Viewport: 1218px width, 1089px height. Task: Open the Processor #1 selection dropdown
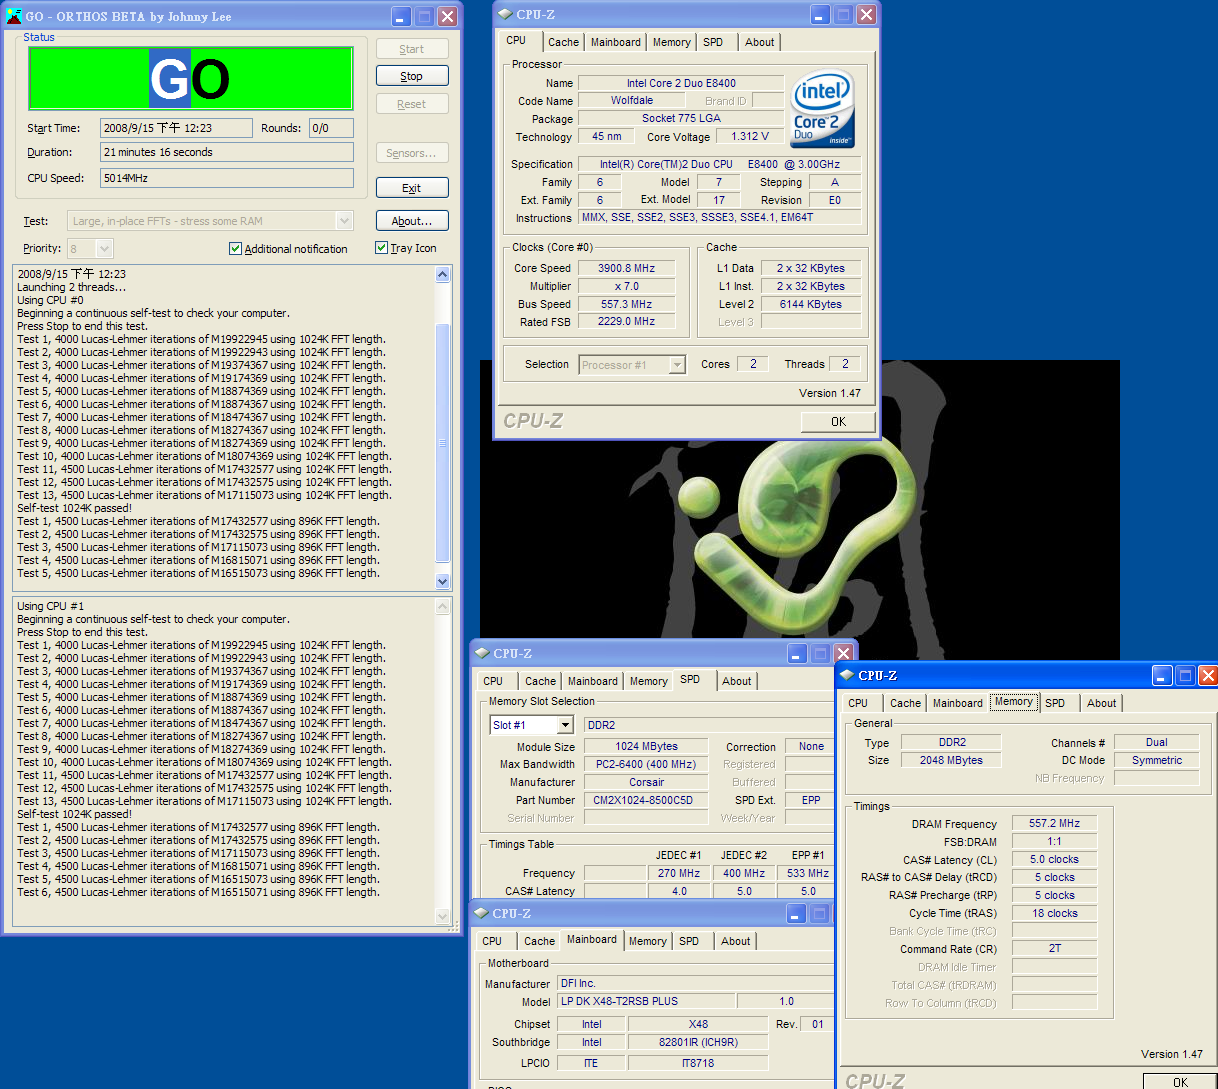click(x=677, y=365)
